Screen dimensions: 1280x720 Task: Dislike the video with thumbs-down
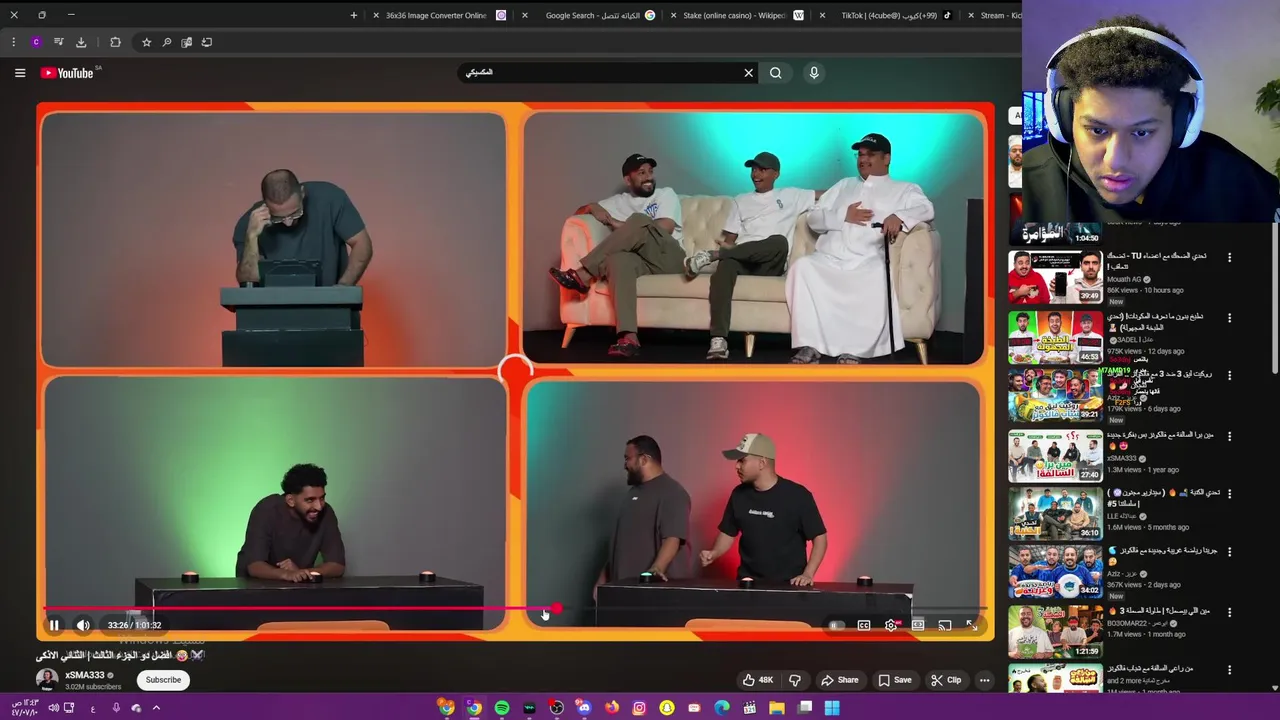[795, 680]
